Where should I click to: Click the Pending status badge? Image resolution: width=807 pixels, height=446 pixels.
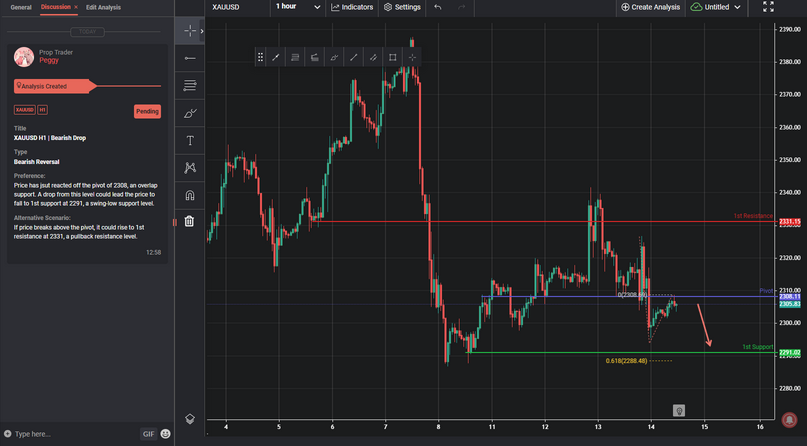(147, 112)
